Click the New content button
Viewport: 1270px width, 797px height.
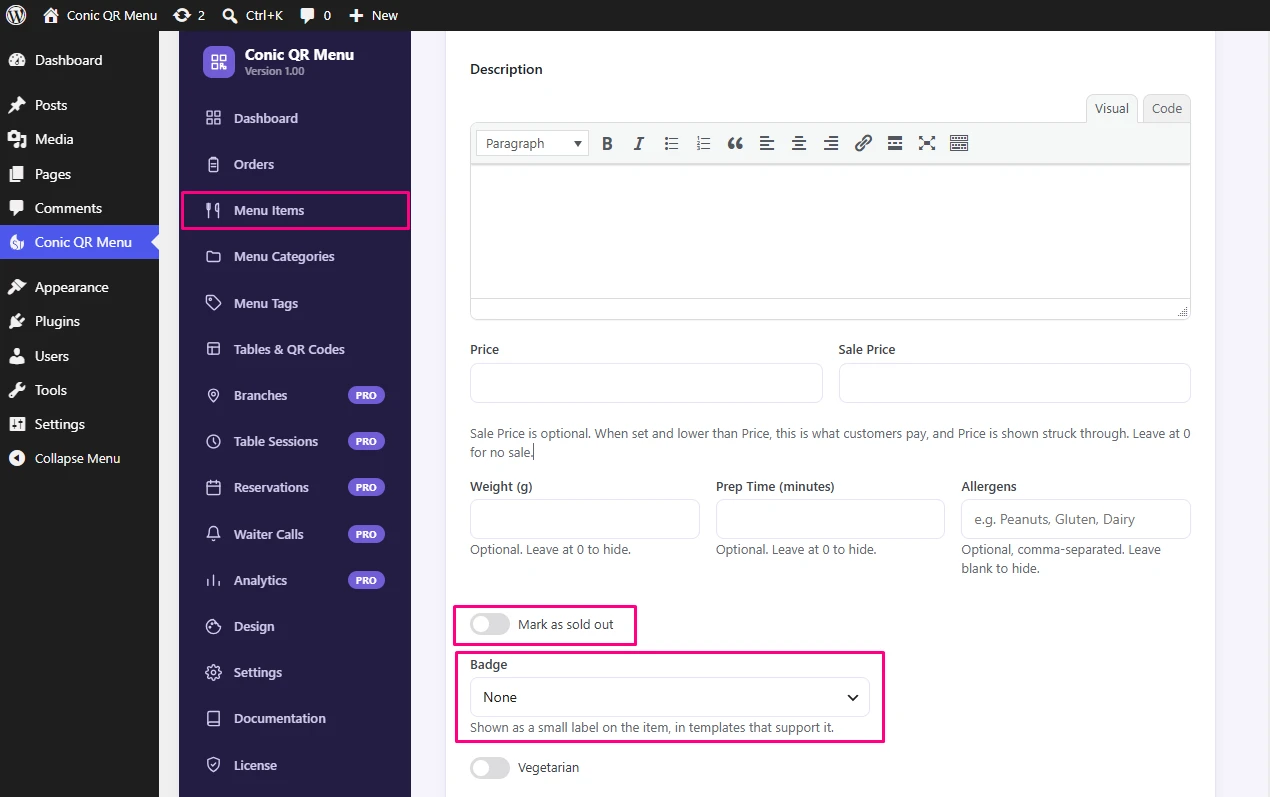[373, 15]
